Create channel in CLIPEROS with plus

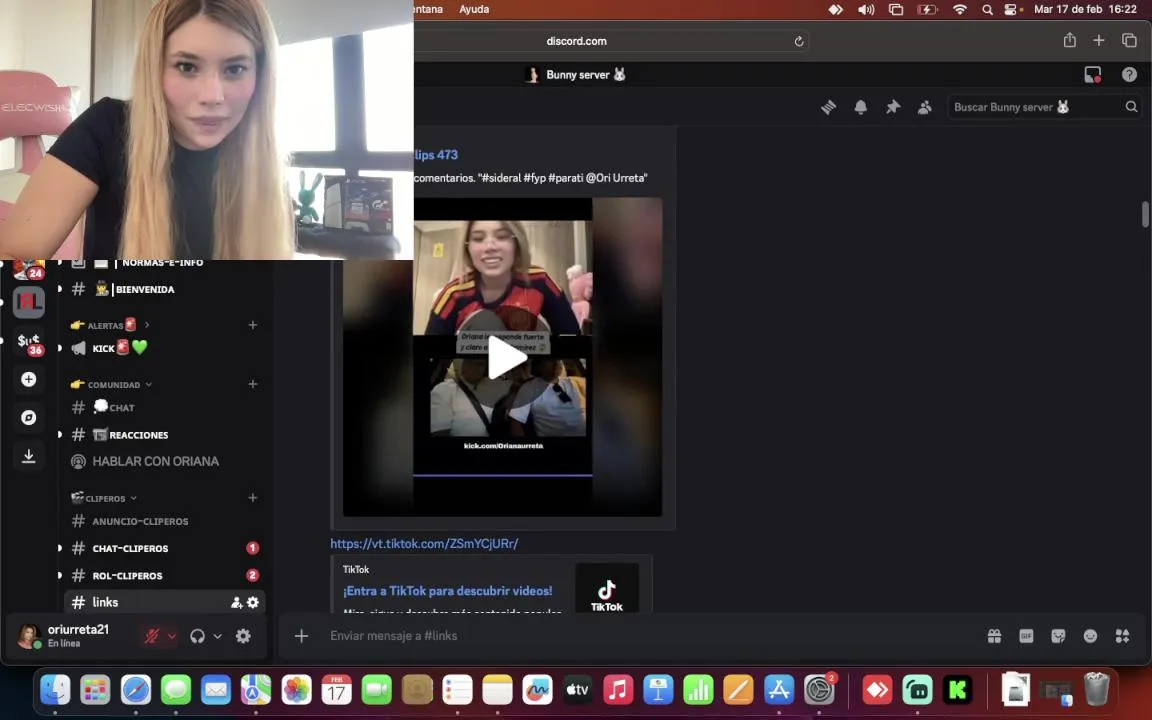coord(253,498)
